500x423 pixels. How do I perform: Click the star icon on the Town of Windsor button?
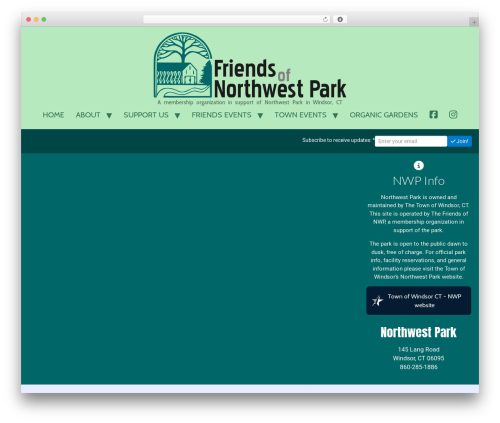pyautogui.click(x=377, y=301)
